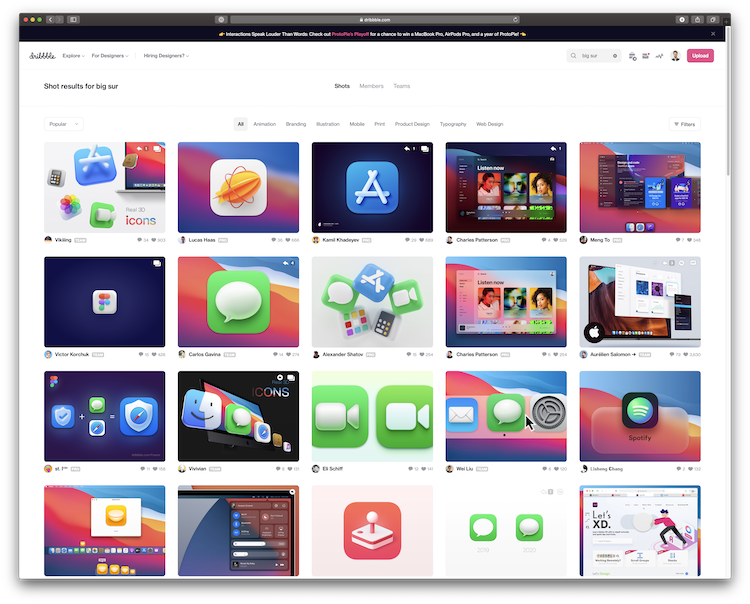
Task: Click the magnifier icon in search box
Action: point(573,56)
